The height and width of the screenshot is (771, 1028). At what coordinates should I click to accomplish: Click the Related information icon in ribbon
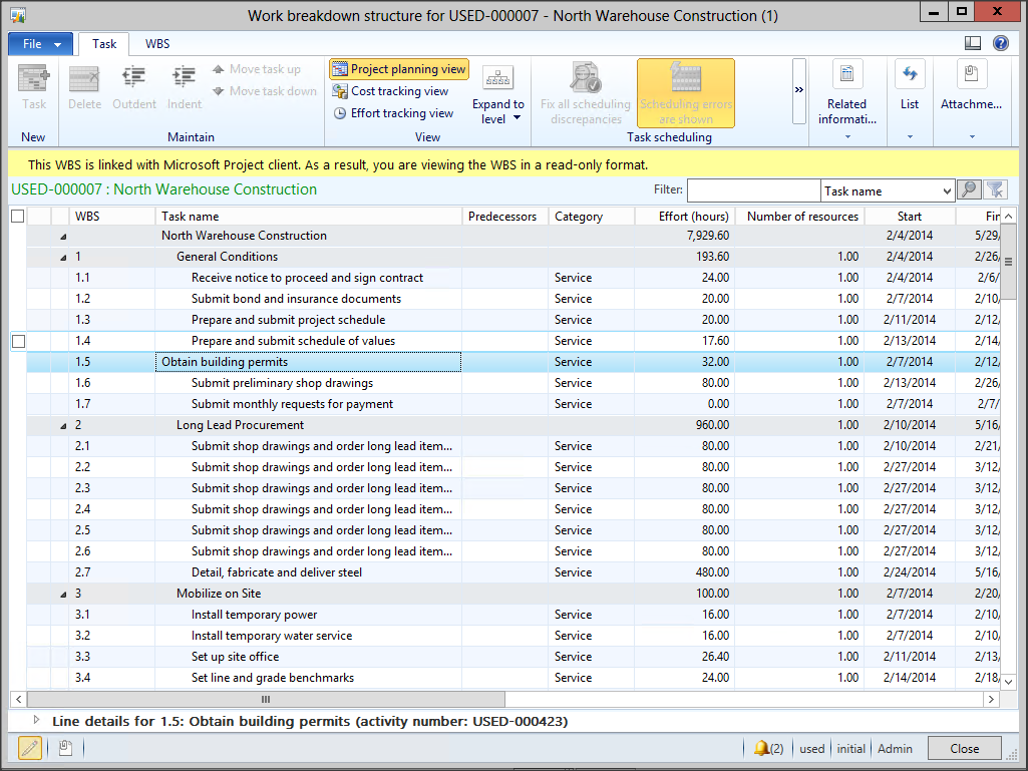point(846,76)
